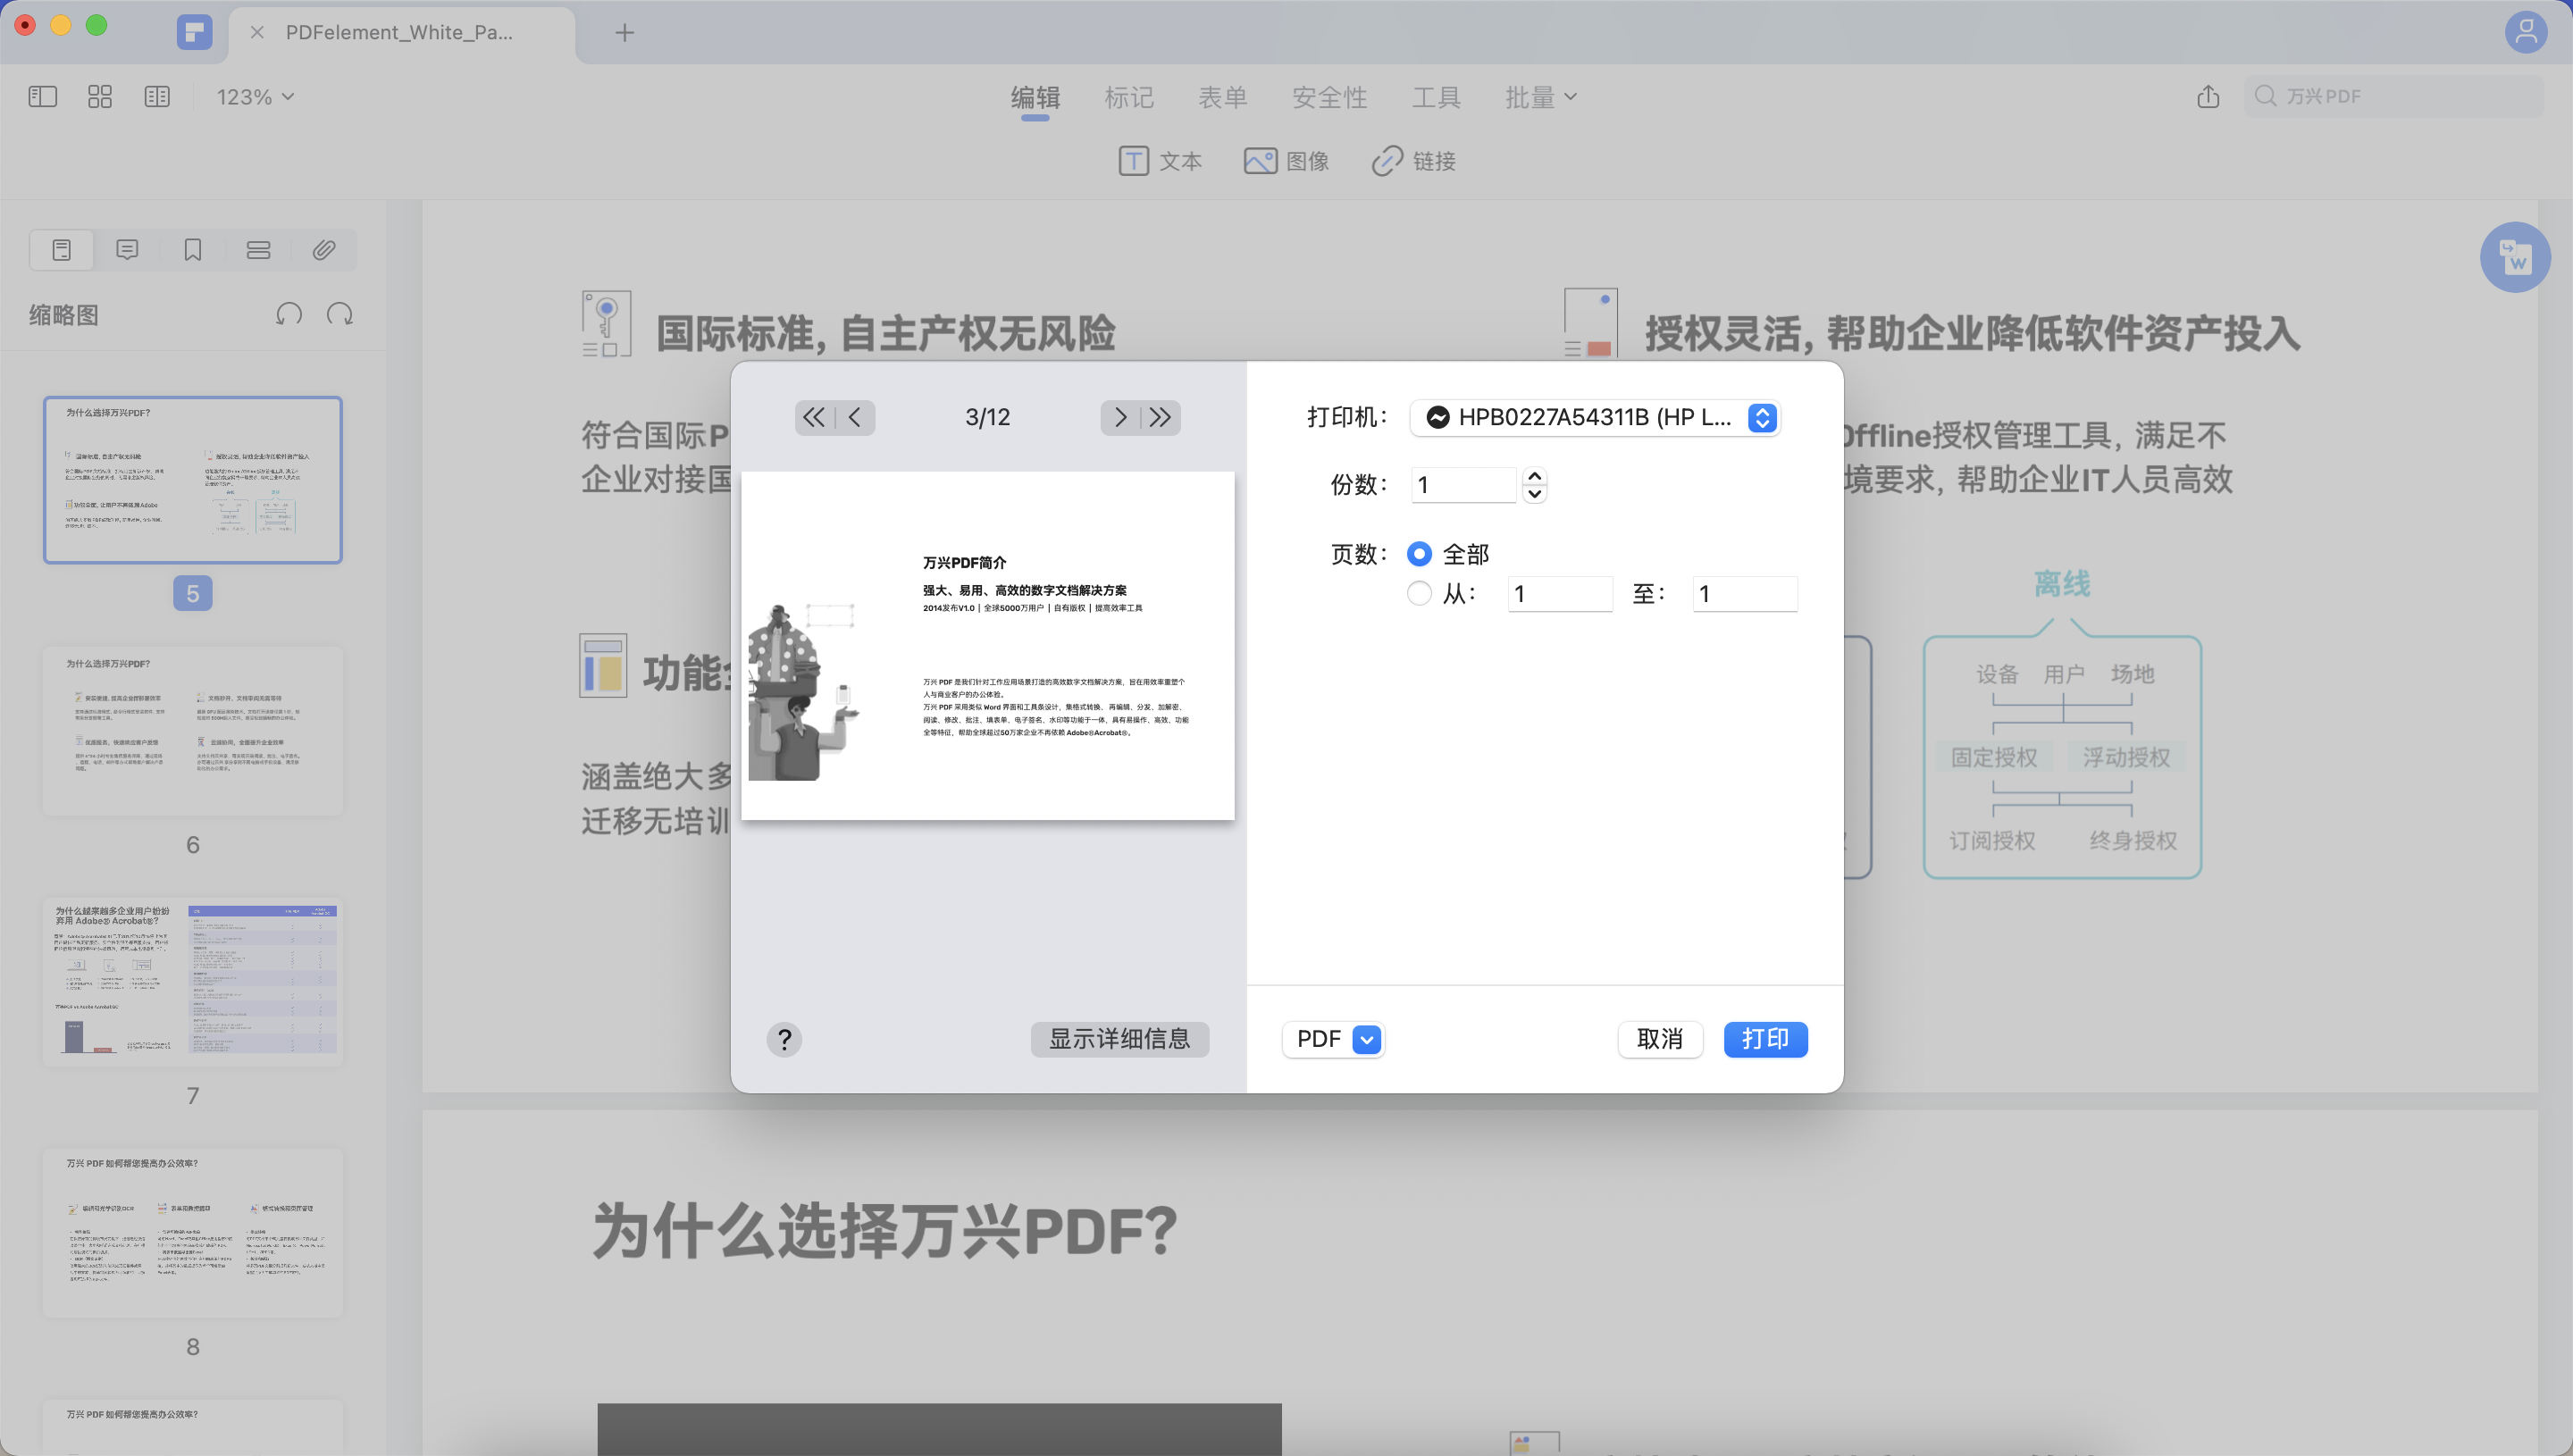The height and width of the screenshot is (1456, 2573).
Task: Open the PDF output format dropdown
Action: point(1366,1039)
